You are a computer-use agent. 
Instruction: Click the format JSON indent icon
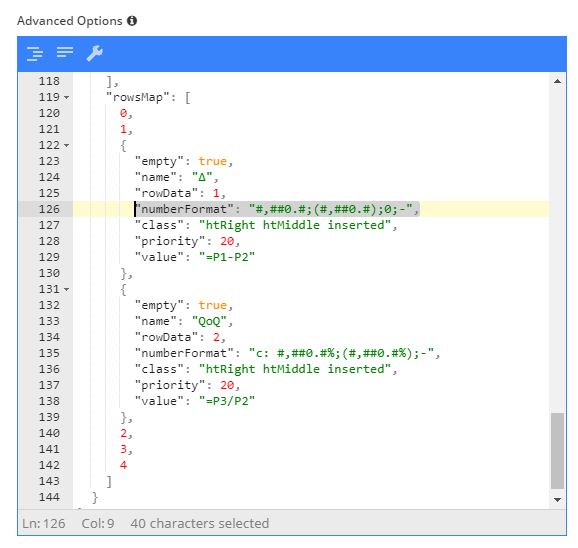coord(35,53)
